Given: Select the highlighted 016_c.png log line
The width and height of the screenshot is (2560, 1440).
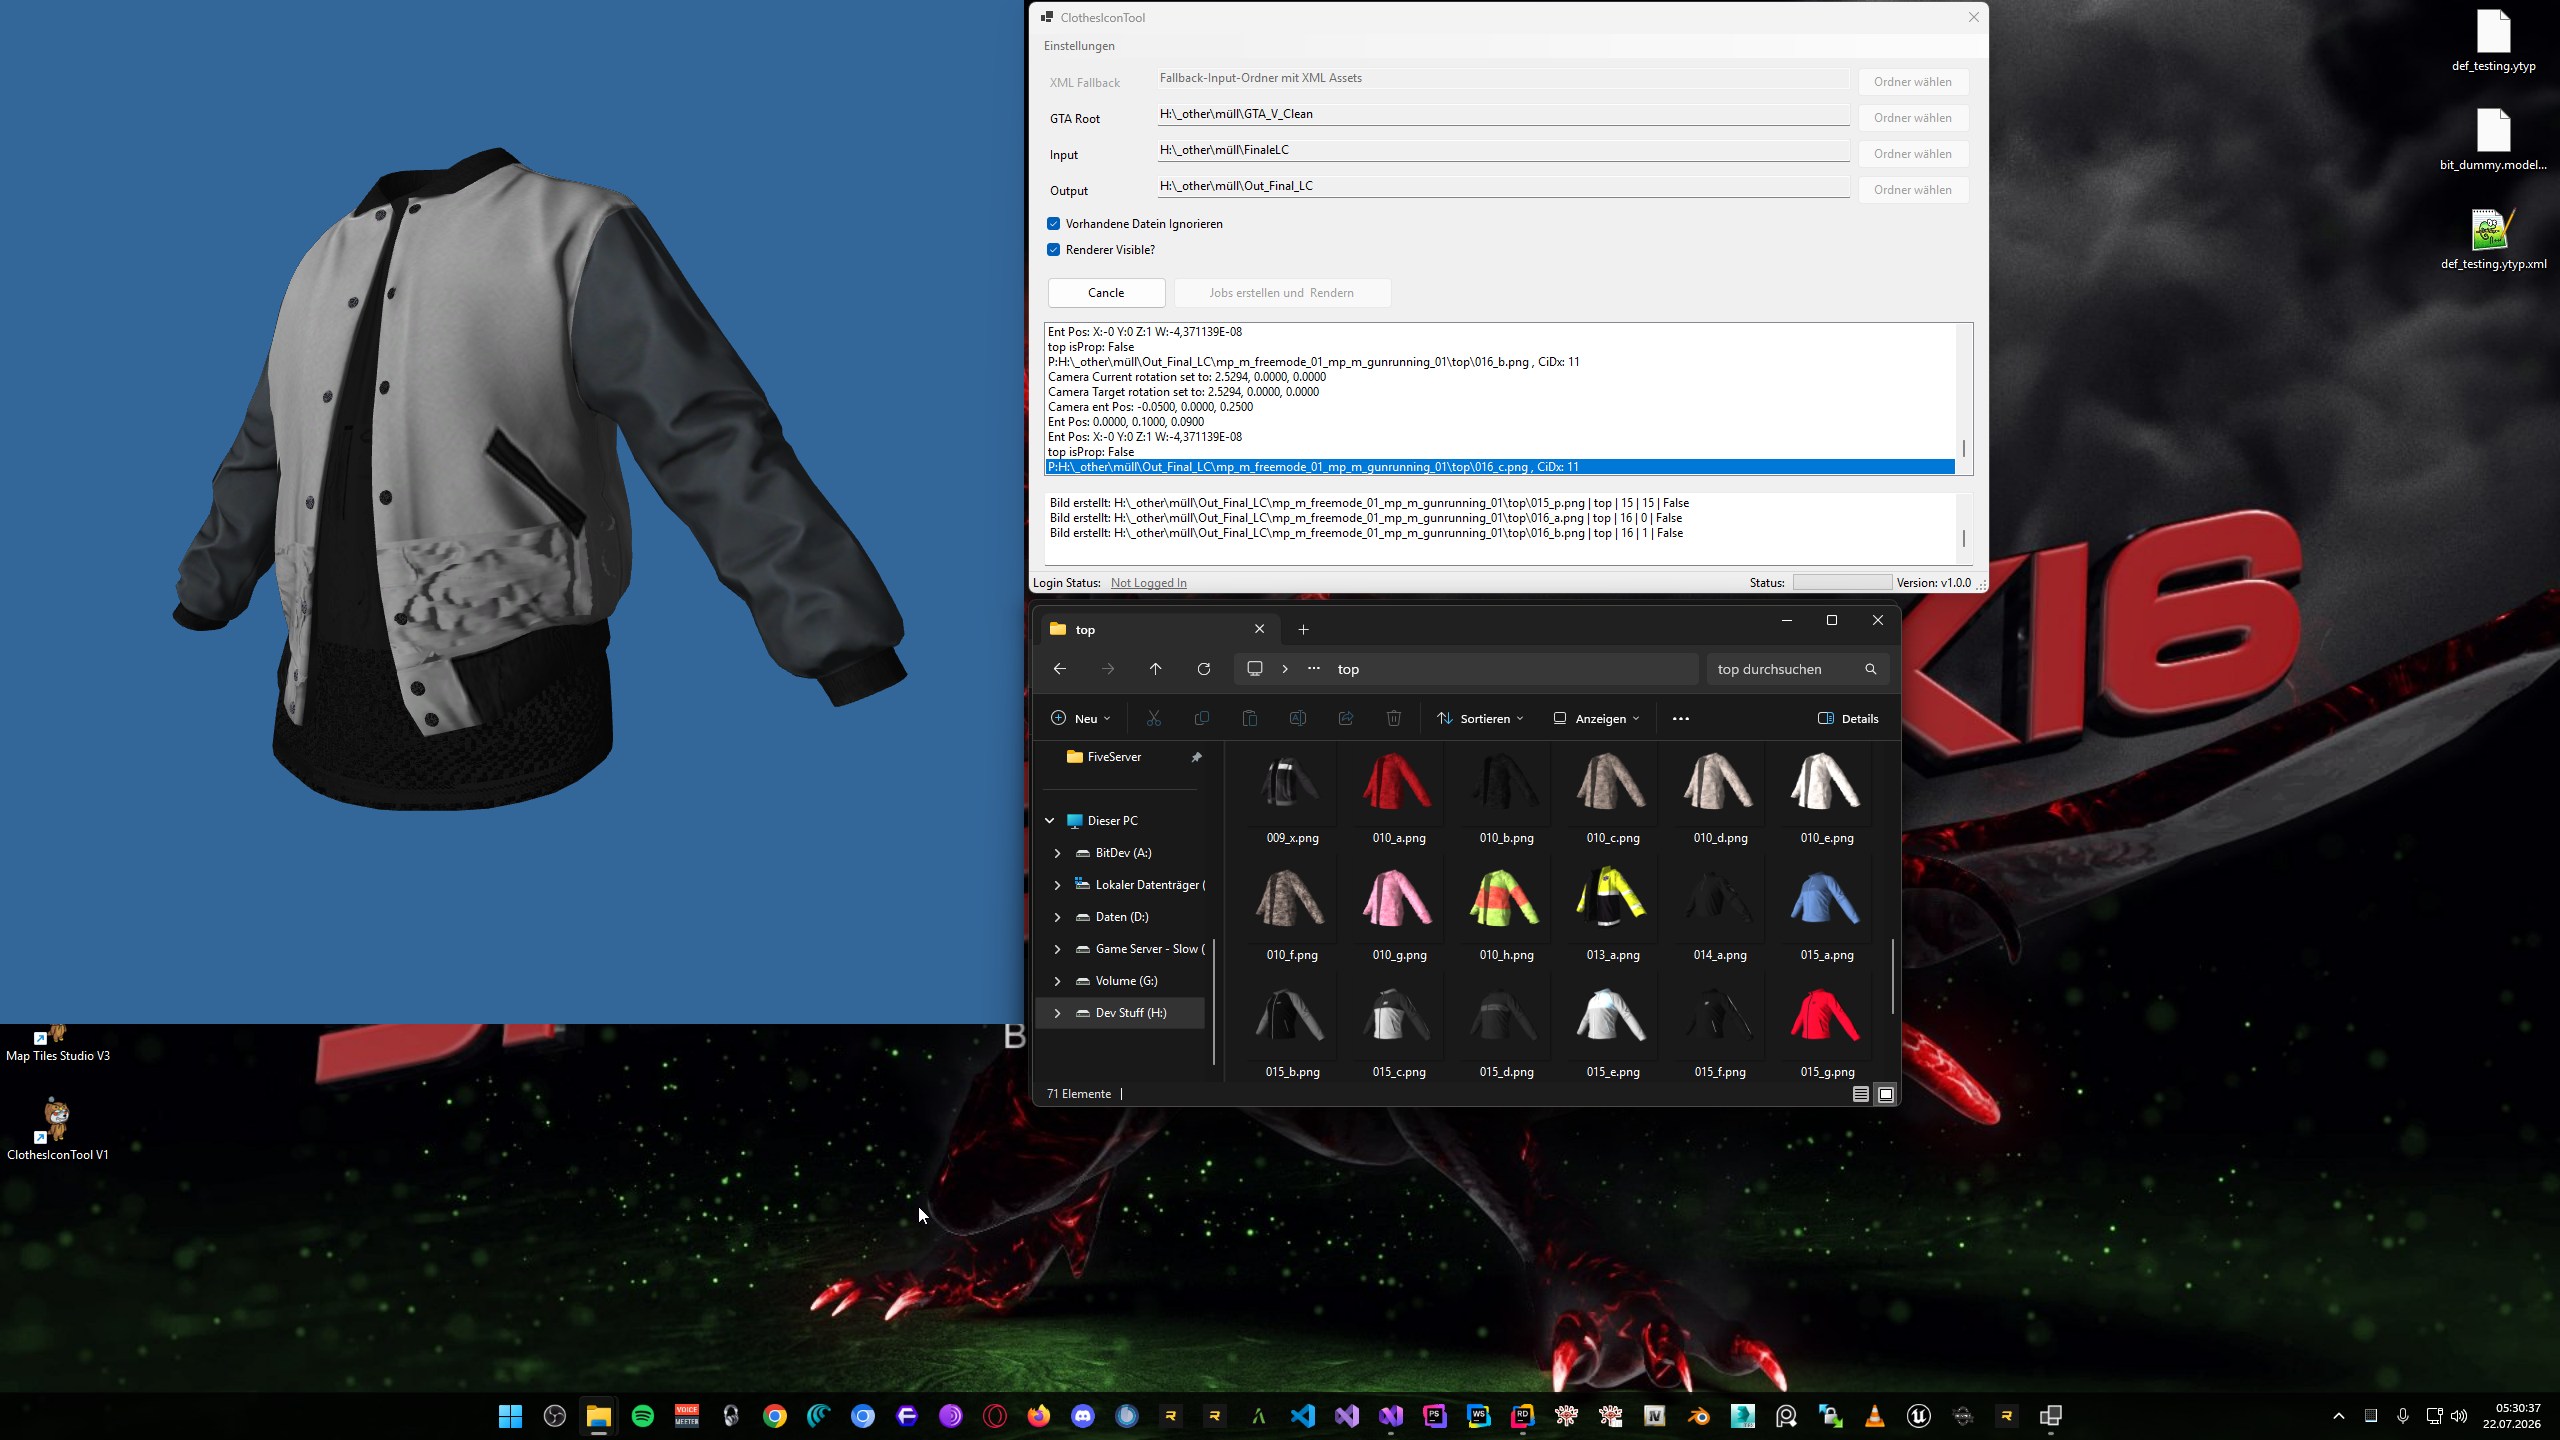Looking at the screenshot, I should (x=1500, y=467).
